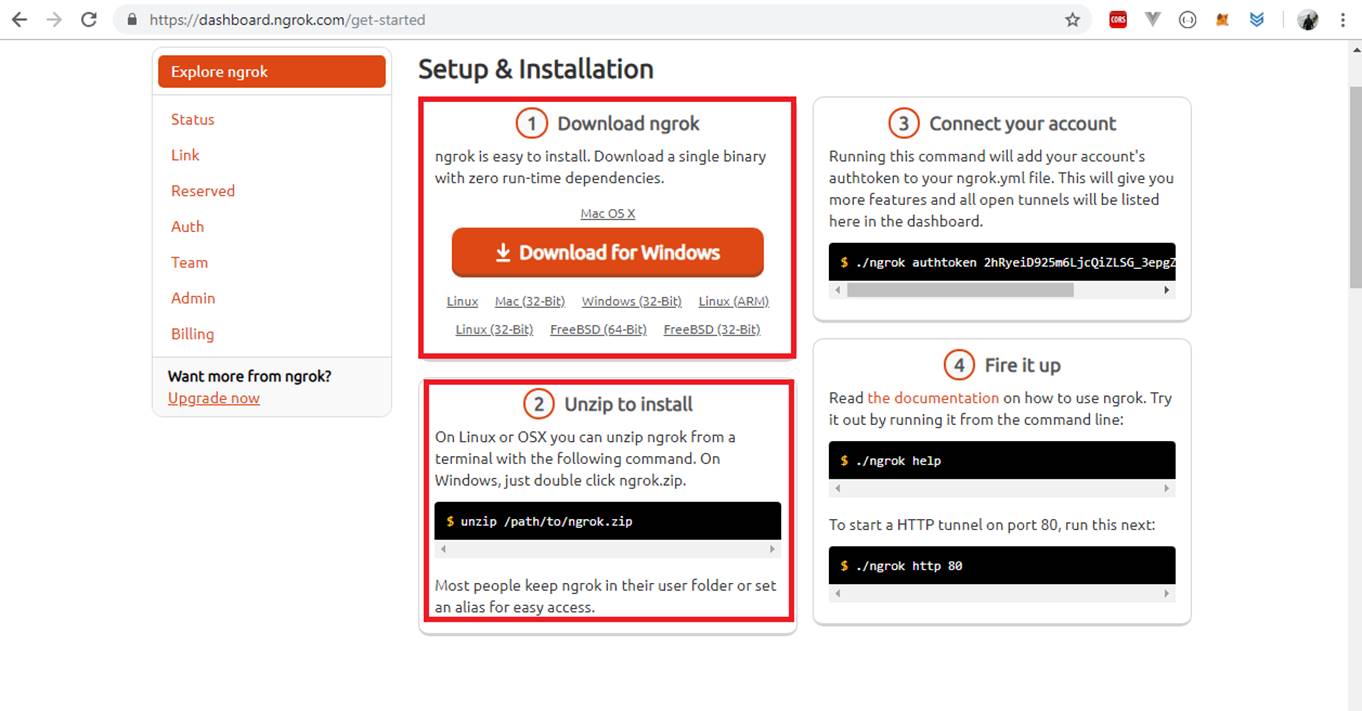Click right arrow of authtoken scrollbar
The image size is (1362, 711).
pyautogui.click(x=1166, y=290)
